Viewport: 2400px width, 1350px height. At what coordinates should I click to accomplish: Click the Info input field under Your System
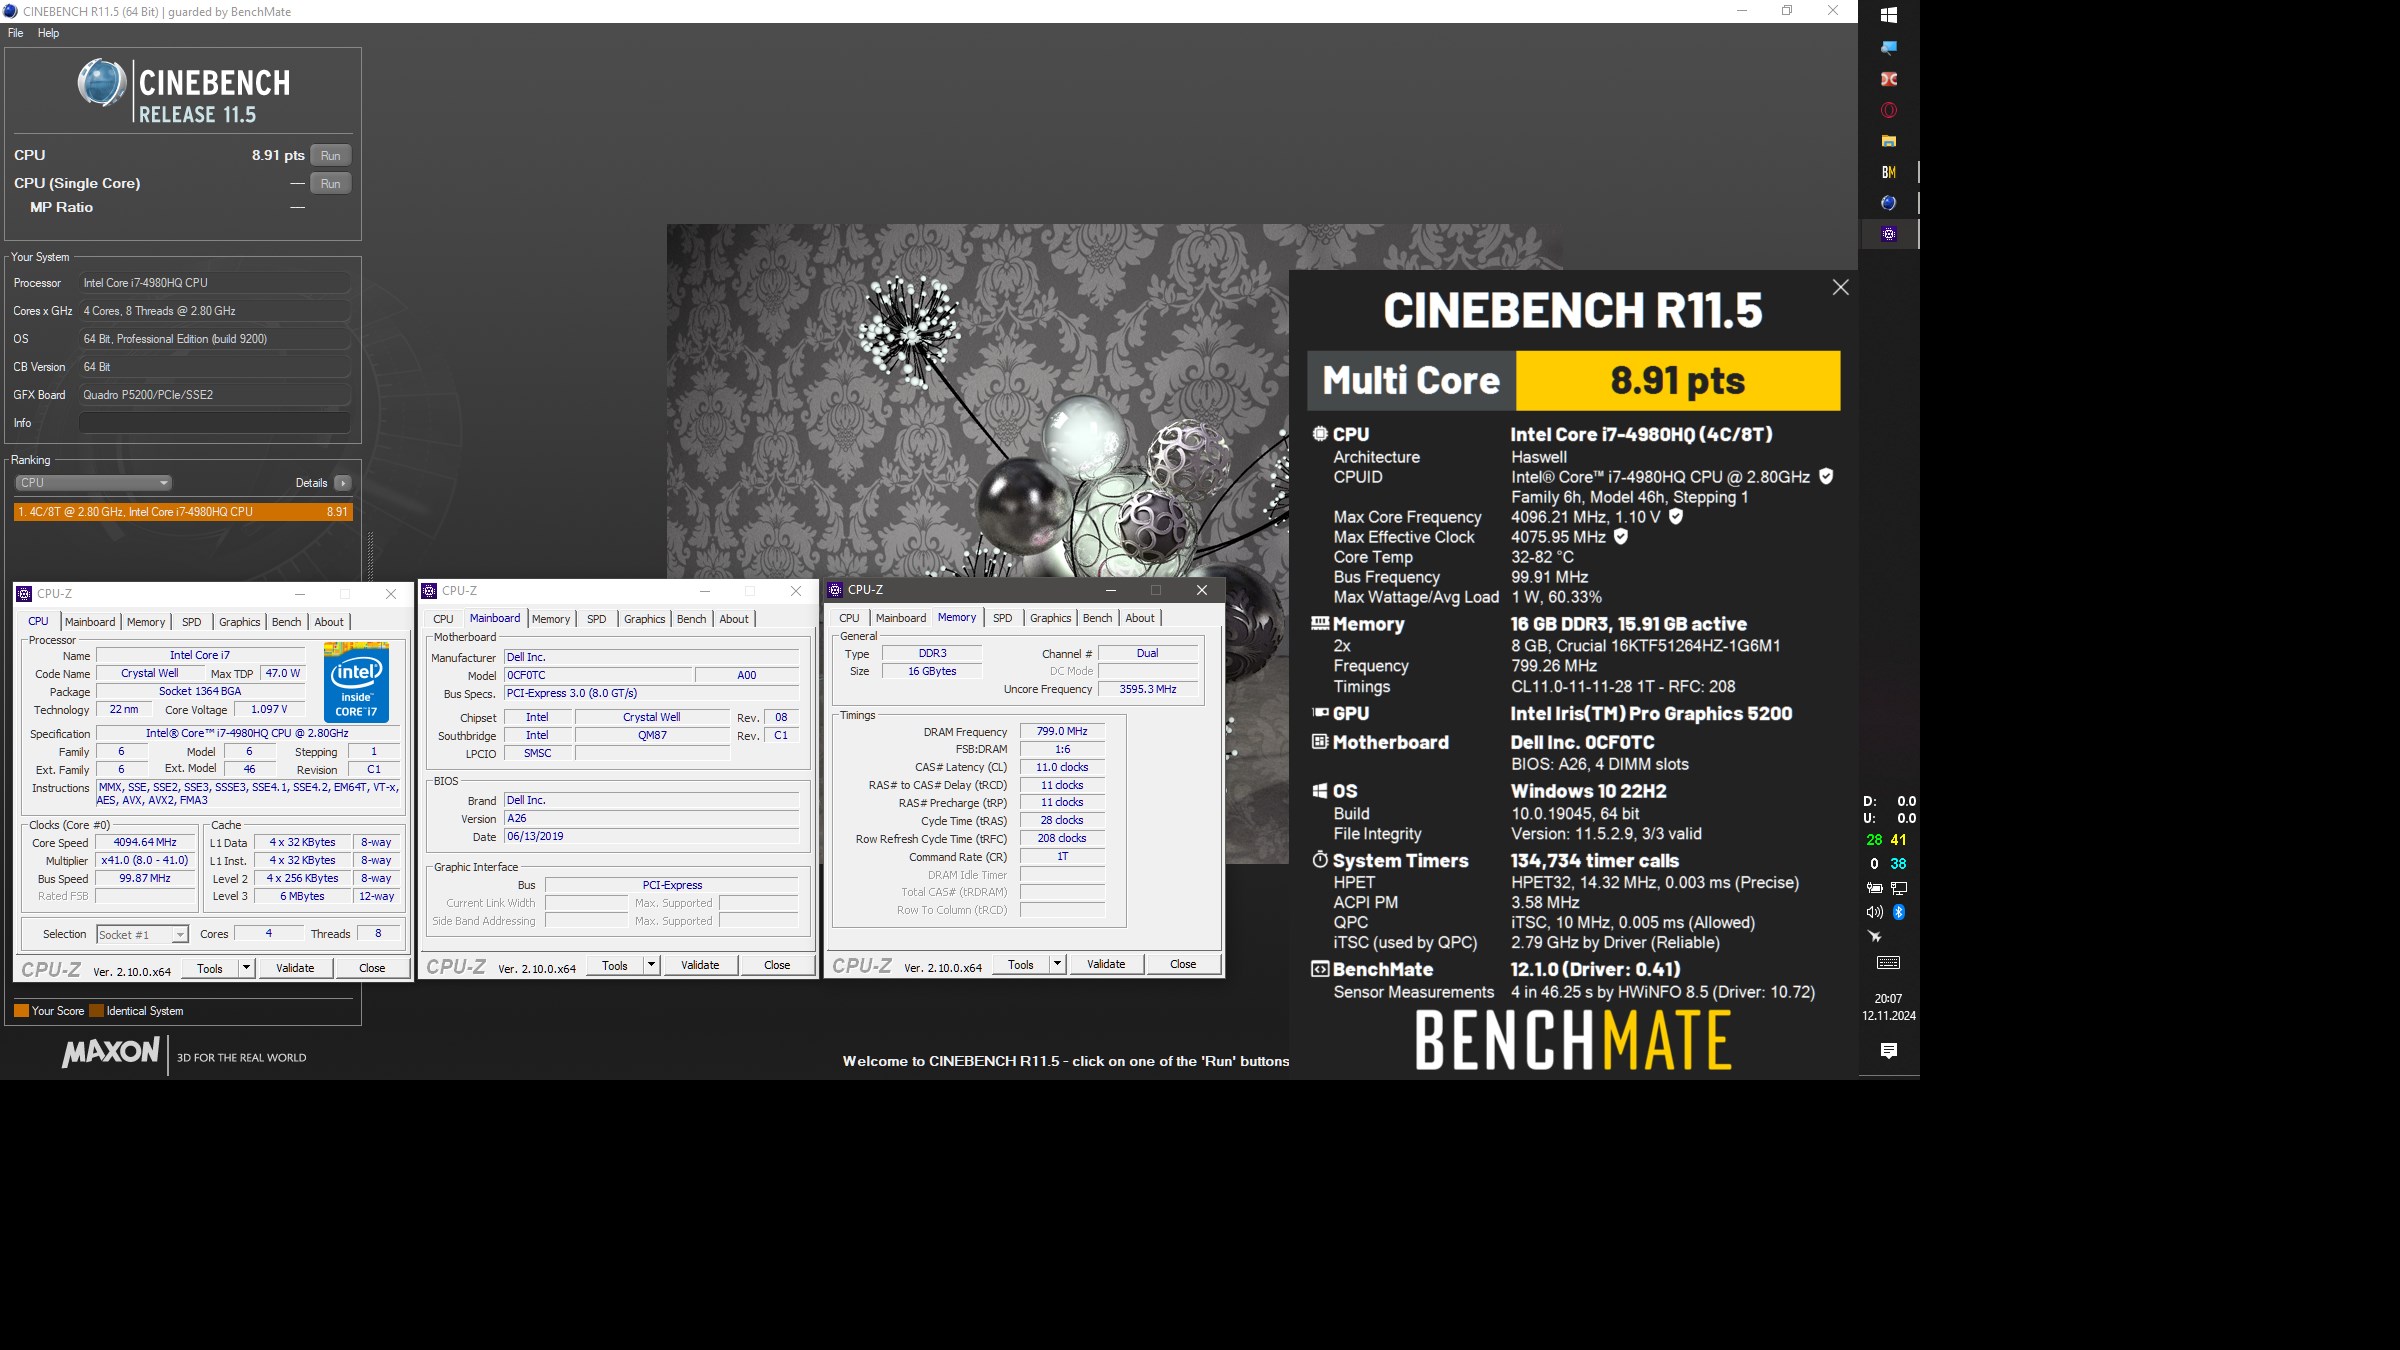[214, 423]
